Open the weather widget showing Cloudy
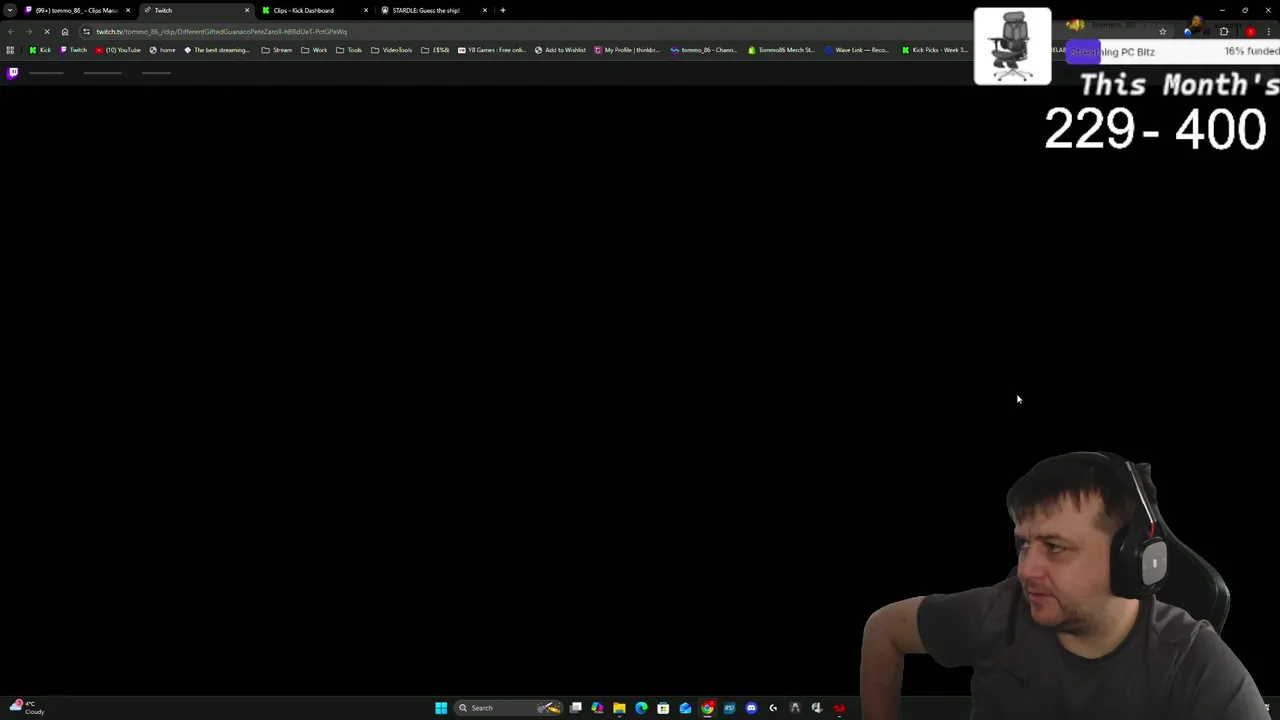Viewport: 1280px width, 720px height. coord(27,708)
